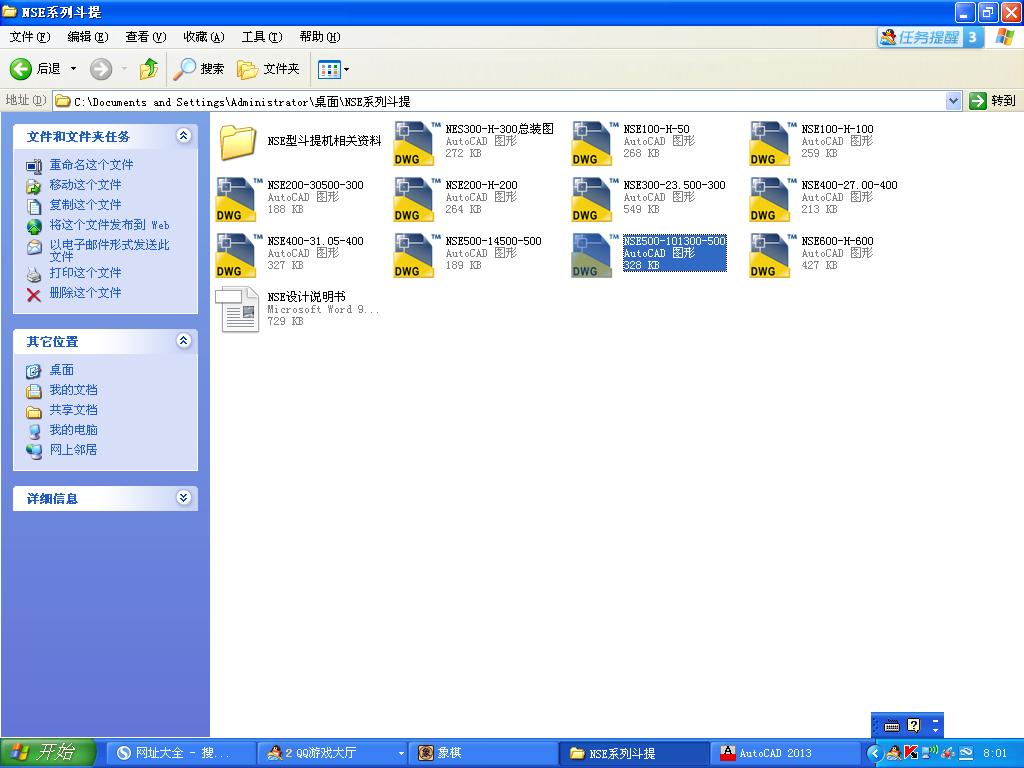
Task: Click the volume icon in the tray
Action: click(929, 753)
